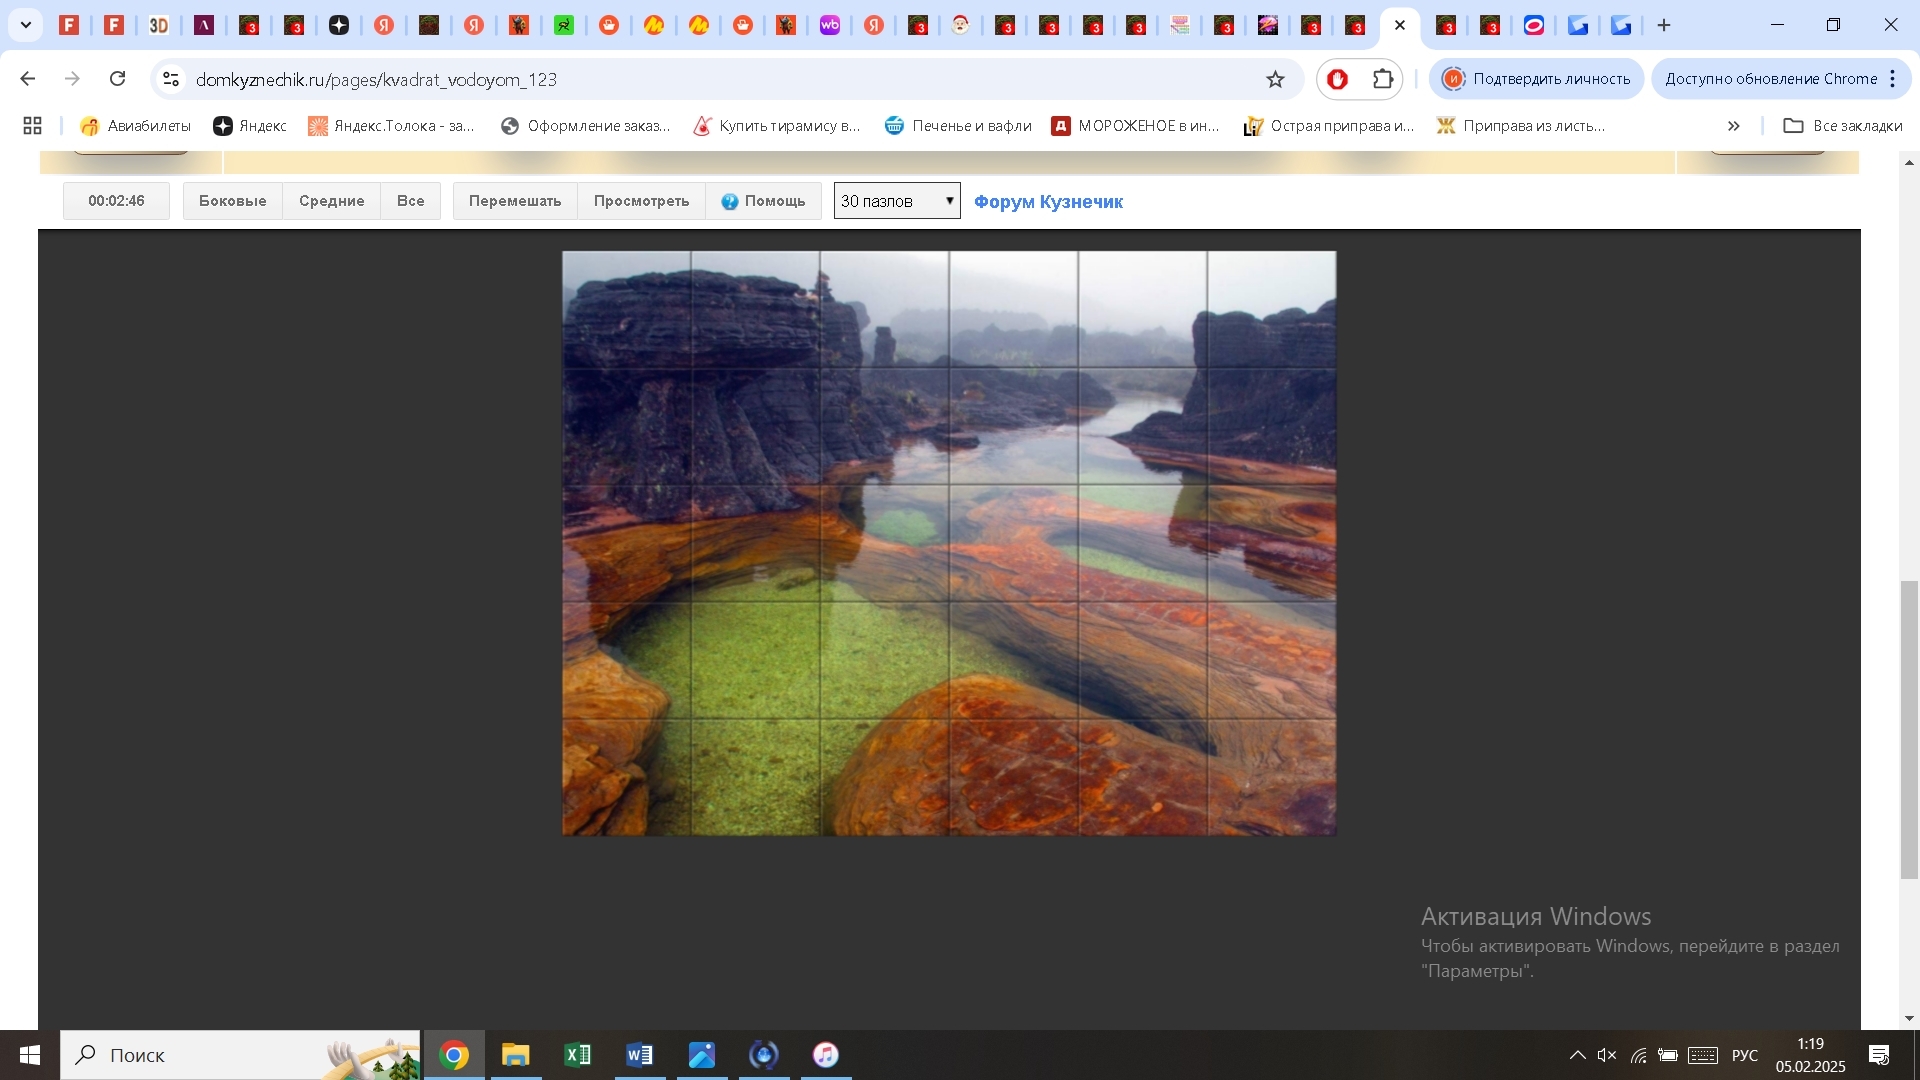Open Photos app from the taskbar
The height and width of the screenshot is (1080, 1920).
pos(702,1055)
